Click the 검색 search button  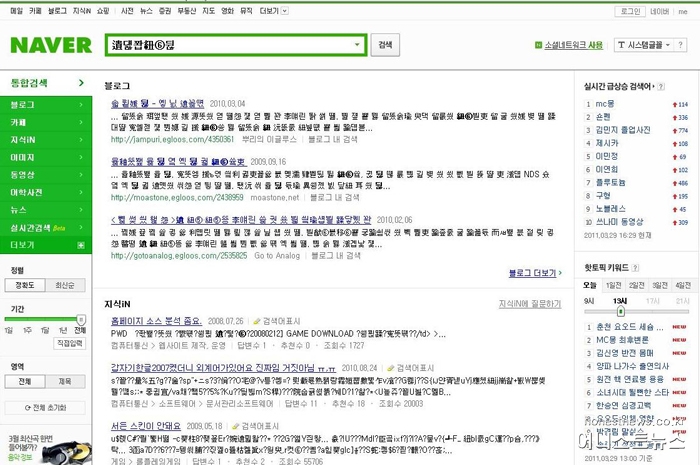tap(385, 45)
